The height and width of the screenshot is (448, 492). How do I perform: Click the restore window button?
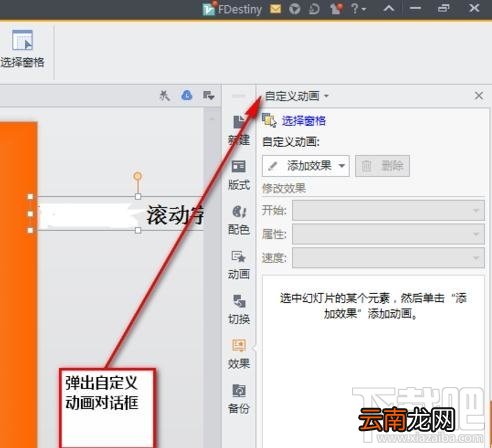tap(443, 8)
